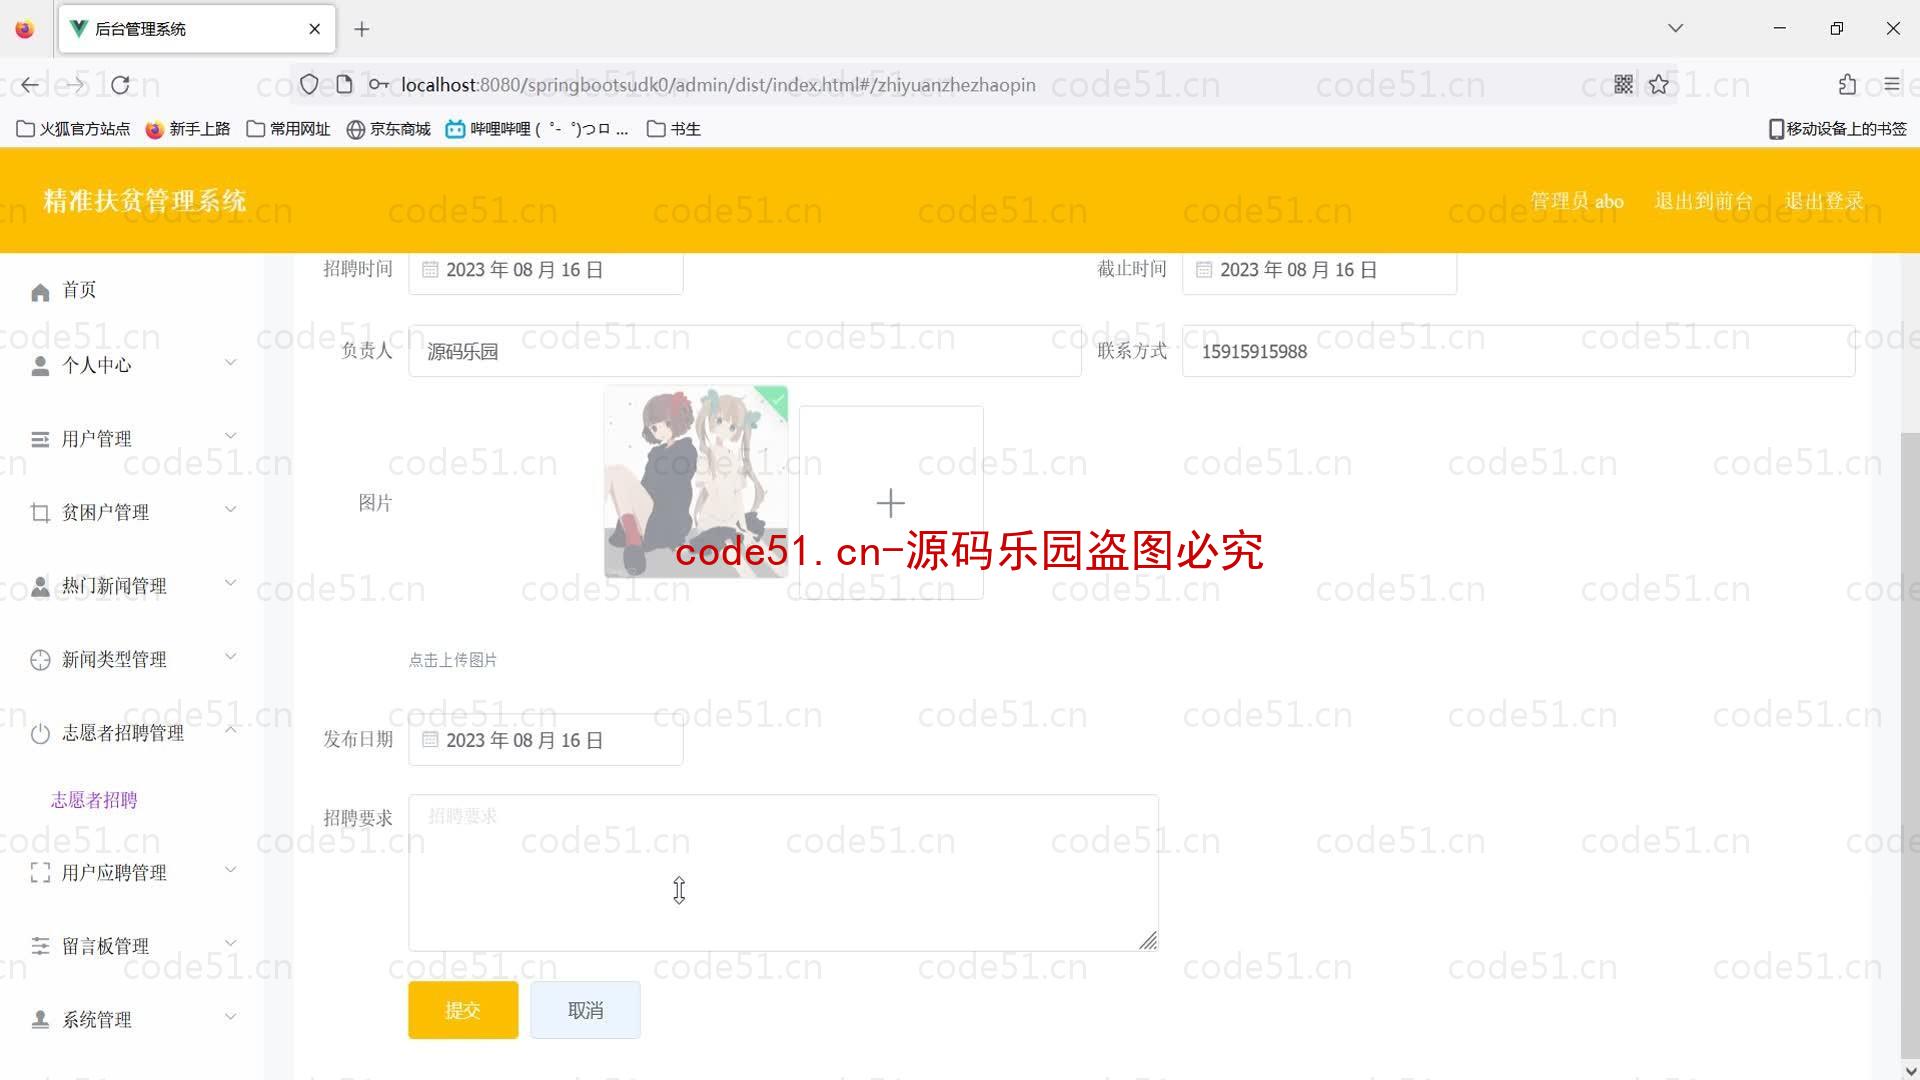This screenshot has width=1920, height=1080.
Task: Reload the page with refresh icon
Action: [120, 85]
